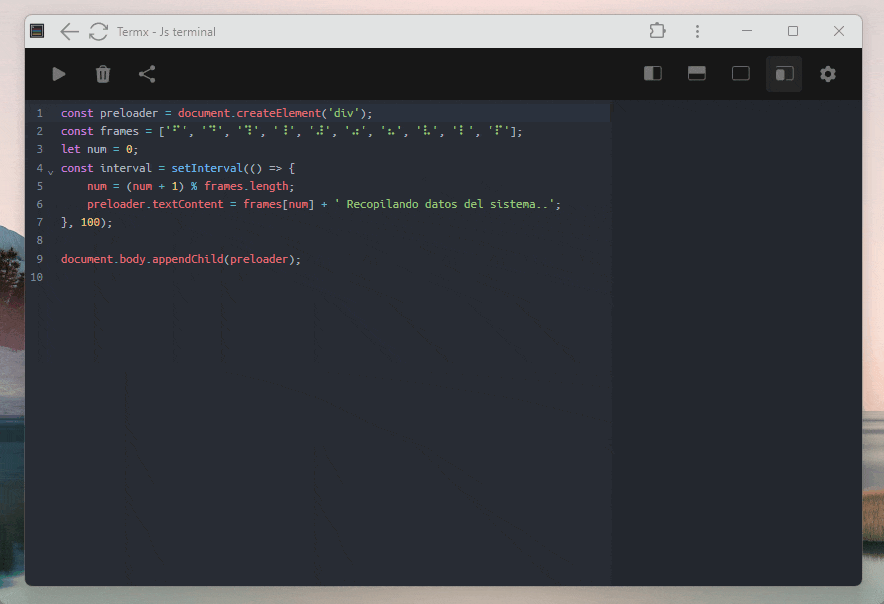Click the Termx app icon in title bar
The image size is (884, 604).
tap(37, 31)
